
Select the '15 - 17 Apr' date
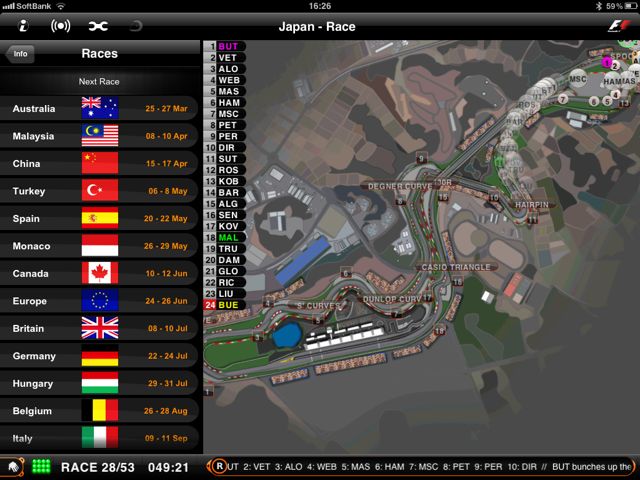coord(167,163)
